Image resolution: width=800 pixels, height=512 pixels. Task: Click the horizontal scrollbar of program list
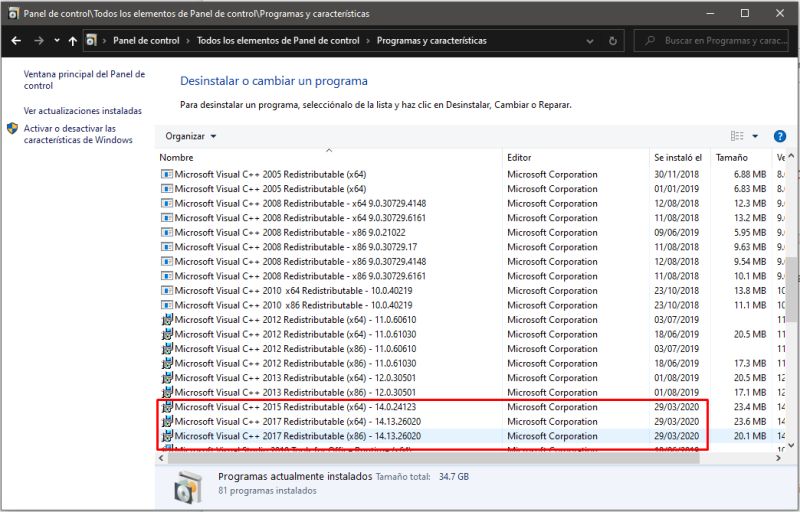[x=433, y=458]
